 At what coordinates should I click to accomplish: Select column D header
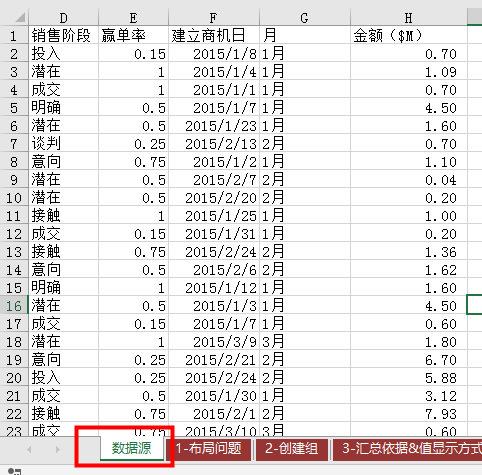pyautogui.click(x=63, y=17)
